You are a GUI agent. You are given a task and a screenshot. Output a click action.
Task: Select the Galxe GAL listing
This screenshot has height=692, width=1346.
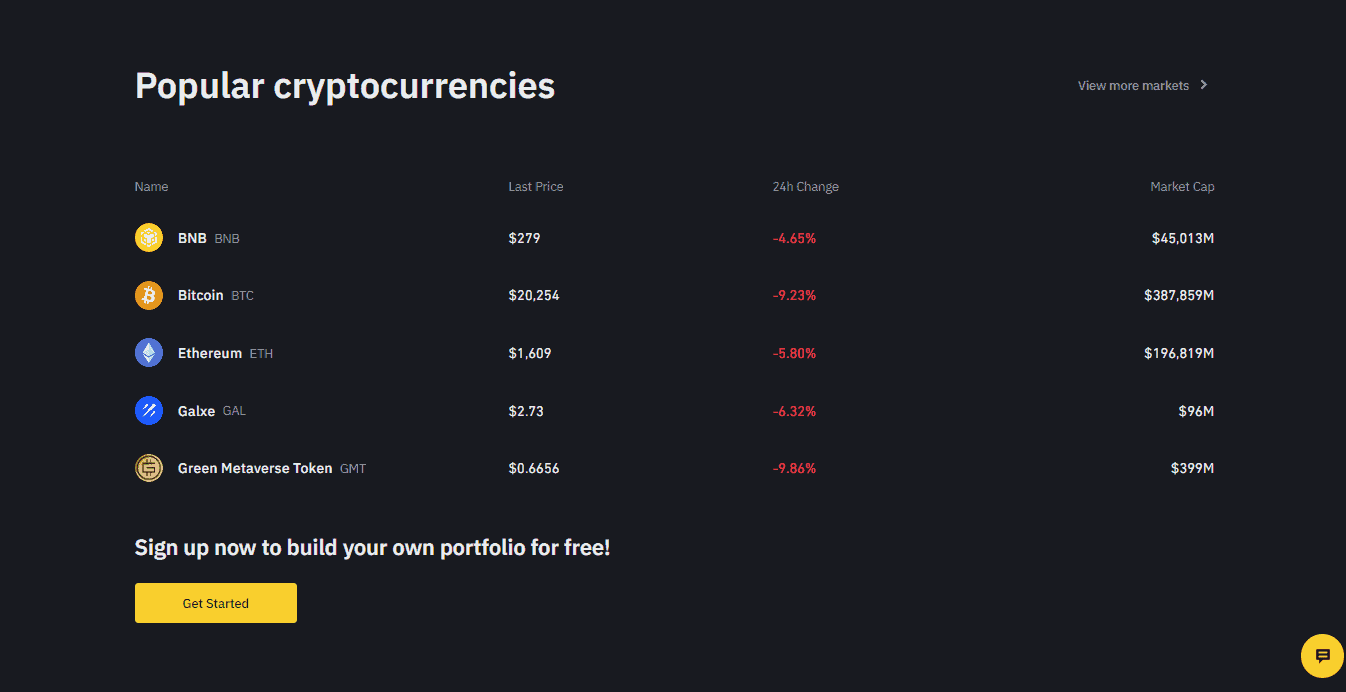[212, 410]
